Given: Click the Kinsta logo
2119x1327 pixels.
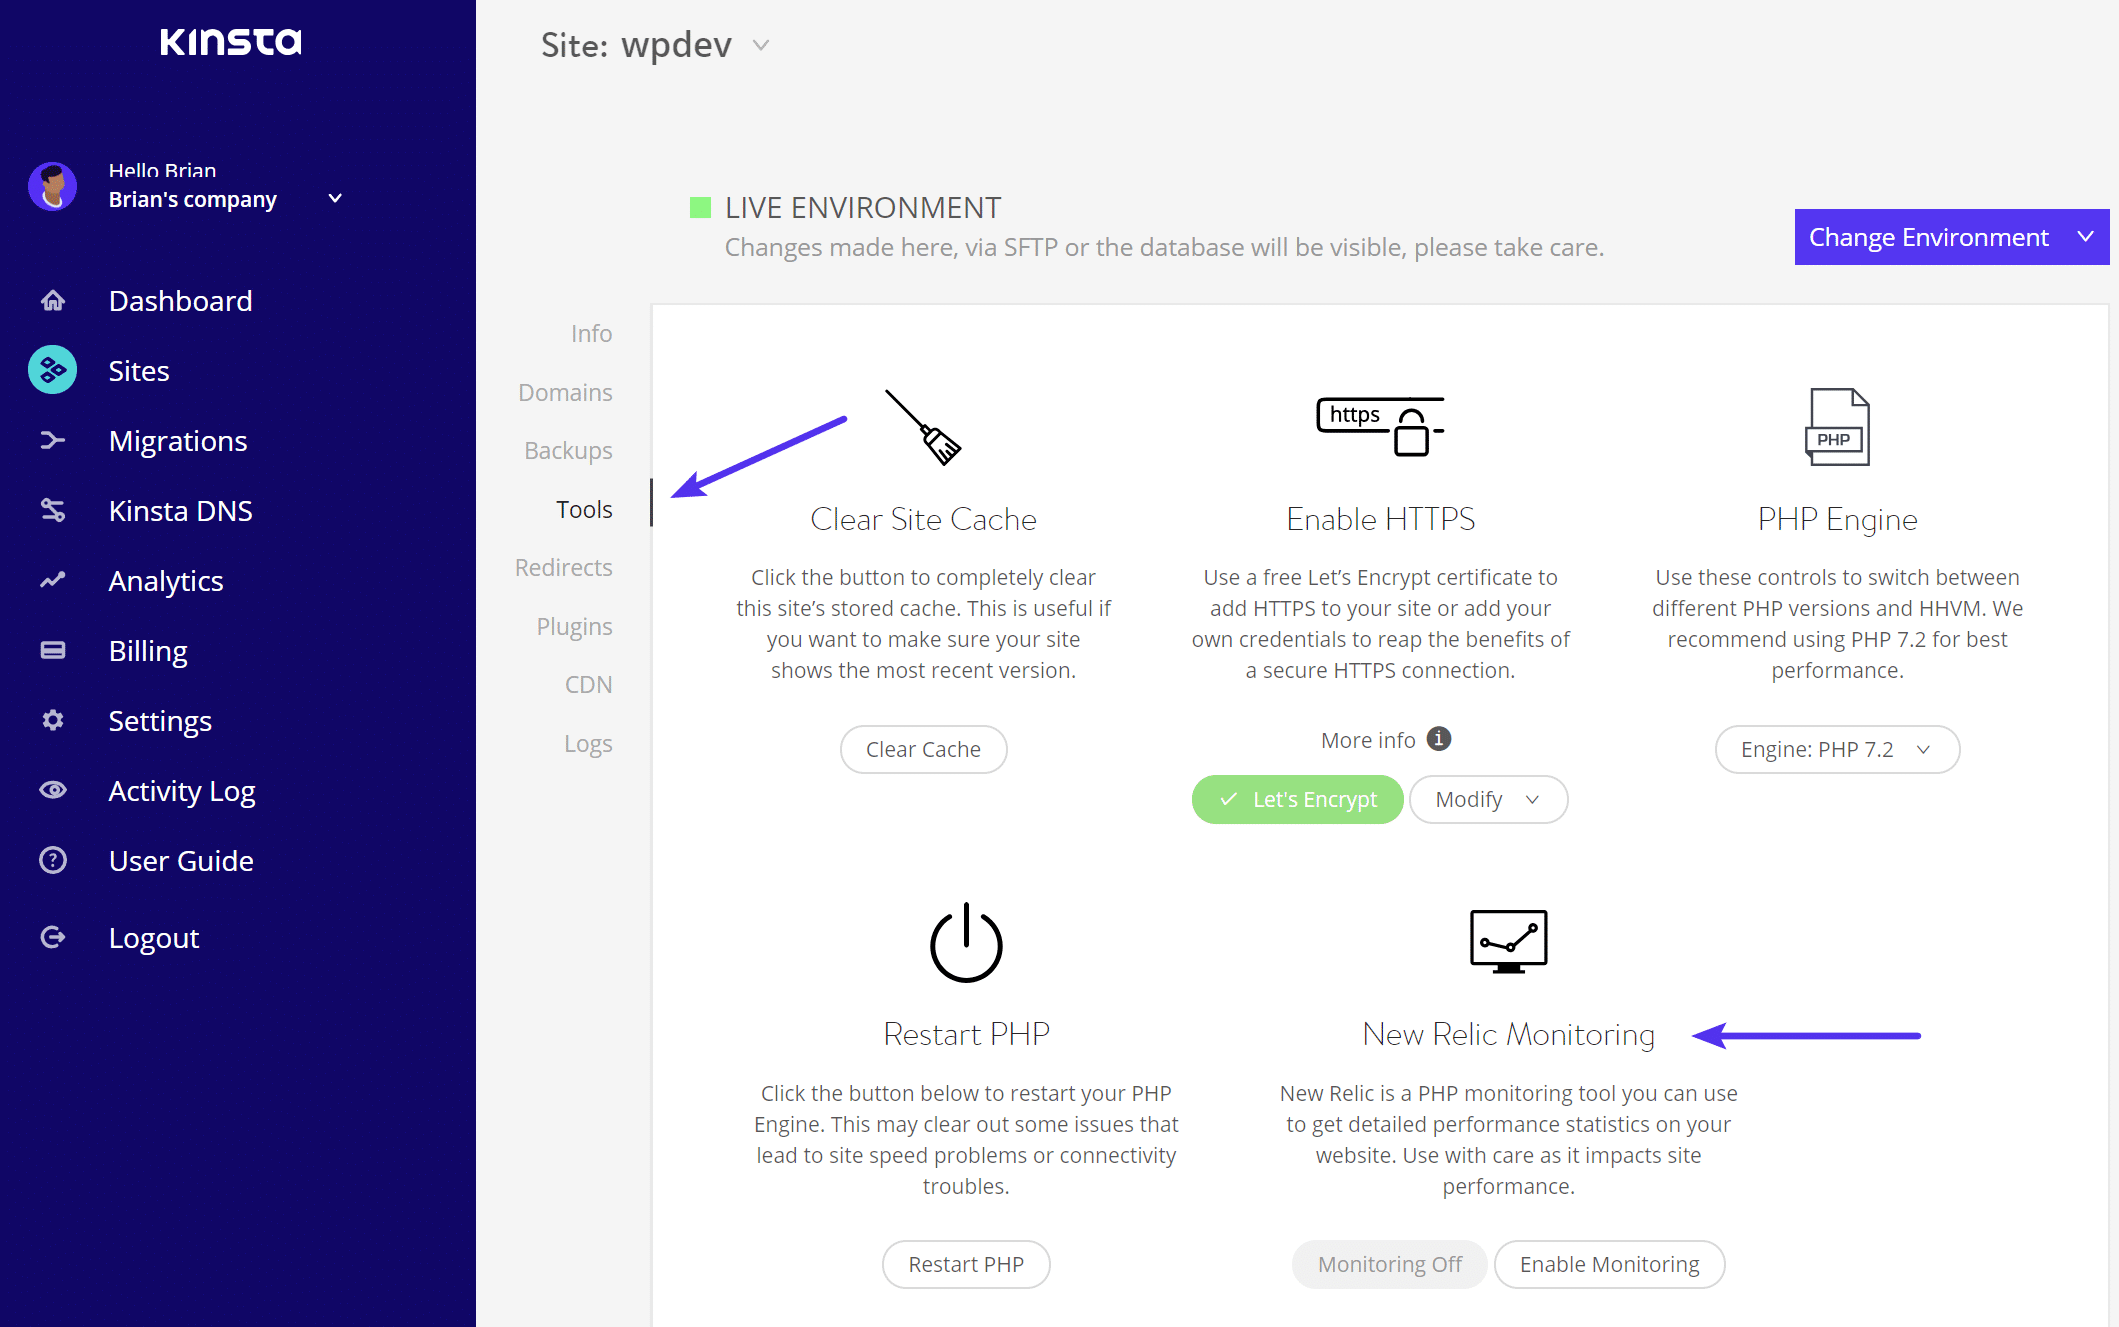Looking at the screenshot, I should (231, 41).
